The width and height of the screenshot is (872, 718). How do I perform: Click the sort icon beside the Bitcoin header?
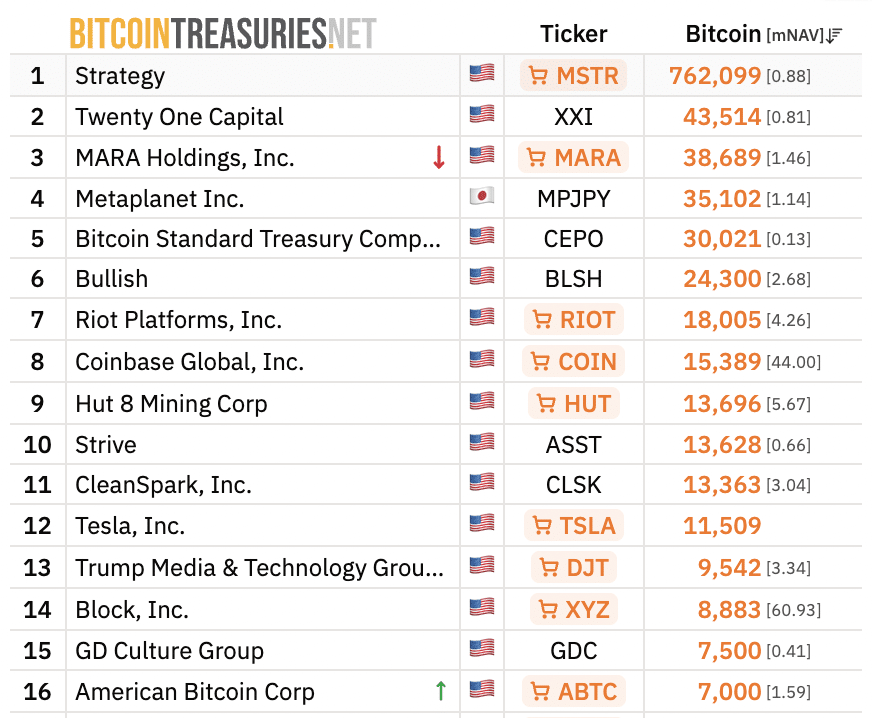click(836, 35)
